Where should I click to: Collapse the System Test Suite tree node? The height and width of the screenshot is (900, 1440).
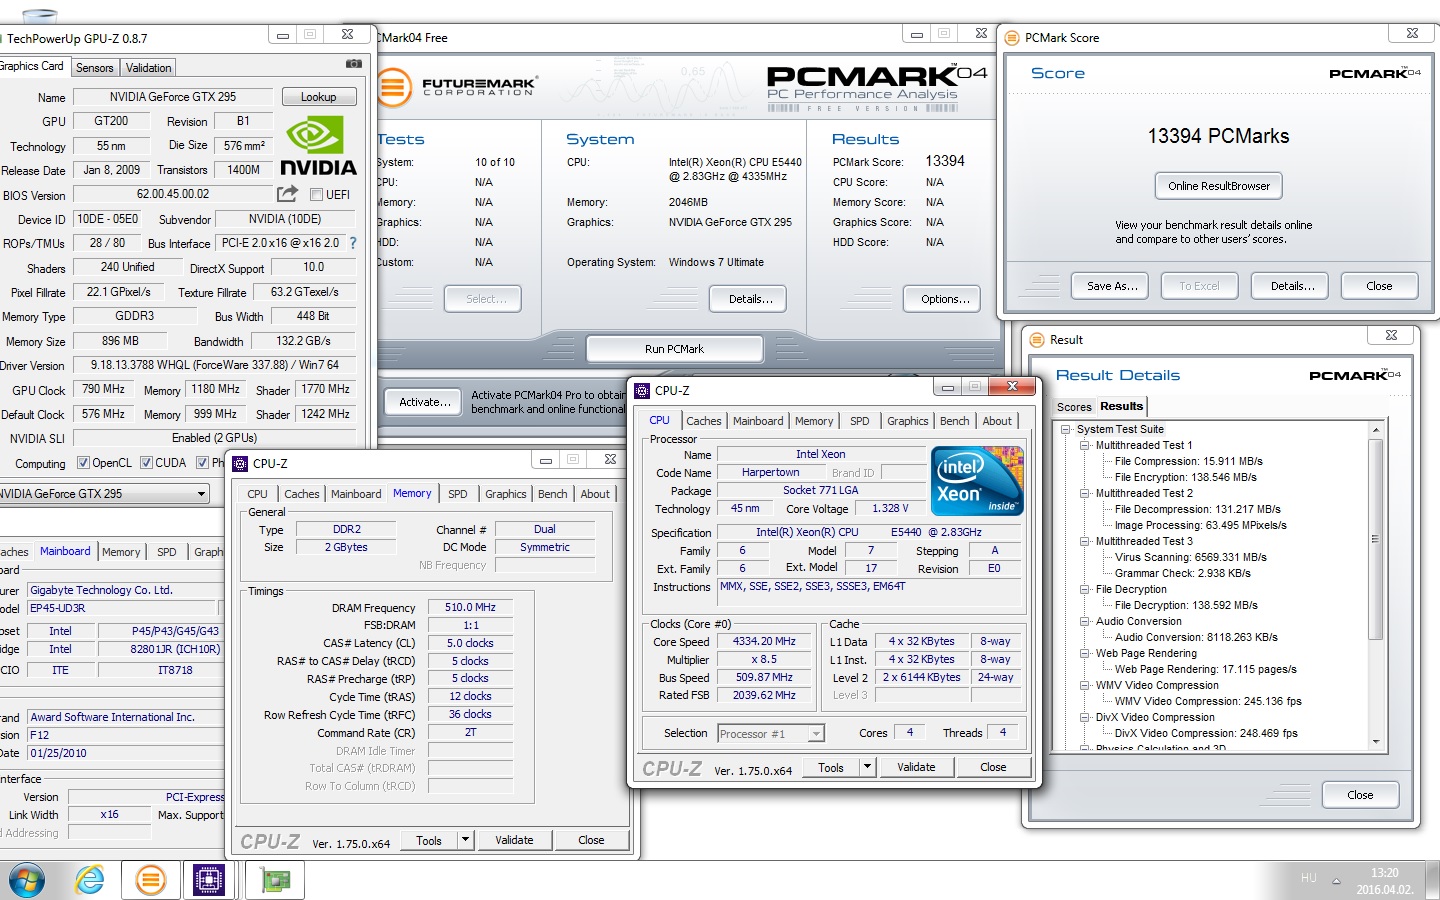(x=1066, y=430)
